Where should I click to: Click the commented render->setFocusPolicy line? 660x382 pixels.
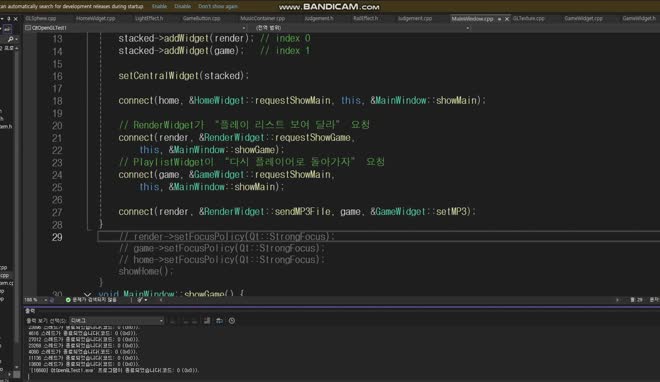tap(226, 236)
